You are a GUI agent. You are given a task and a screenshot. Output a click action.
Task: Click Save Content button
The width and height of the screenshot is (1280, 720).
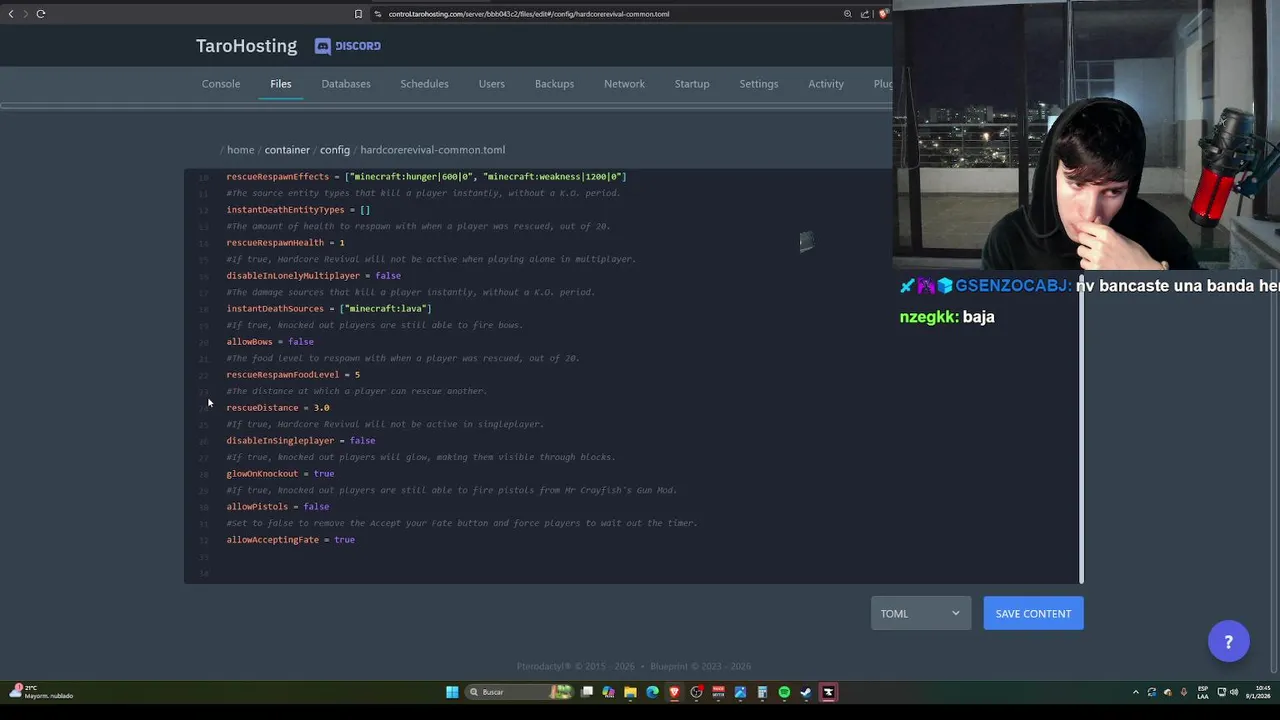(1033, 613)
